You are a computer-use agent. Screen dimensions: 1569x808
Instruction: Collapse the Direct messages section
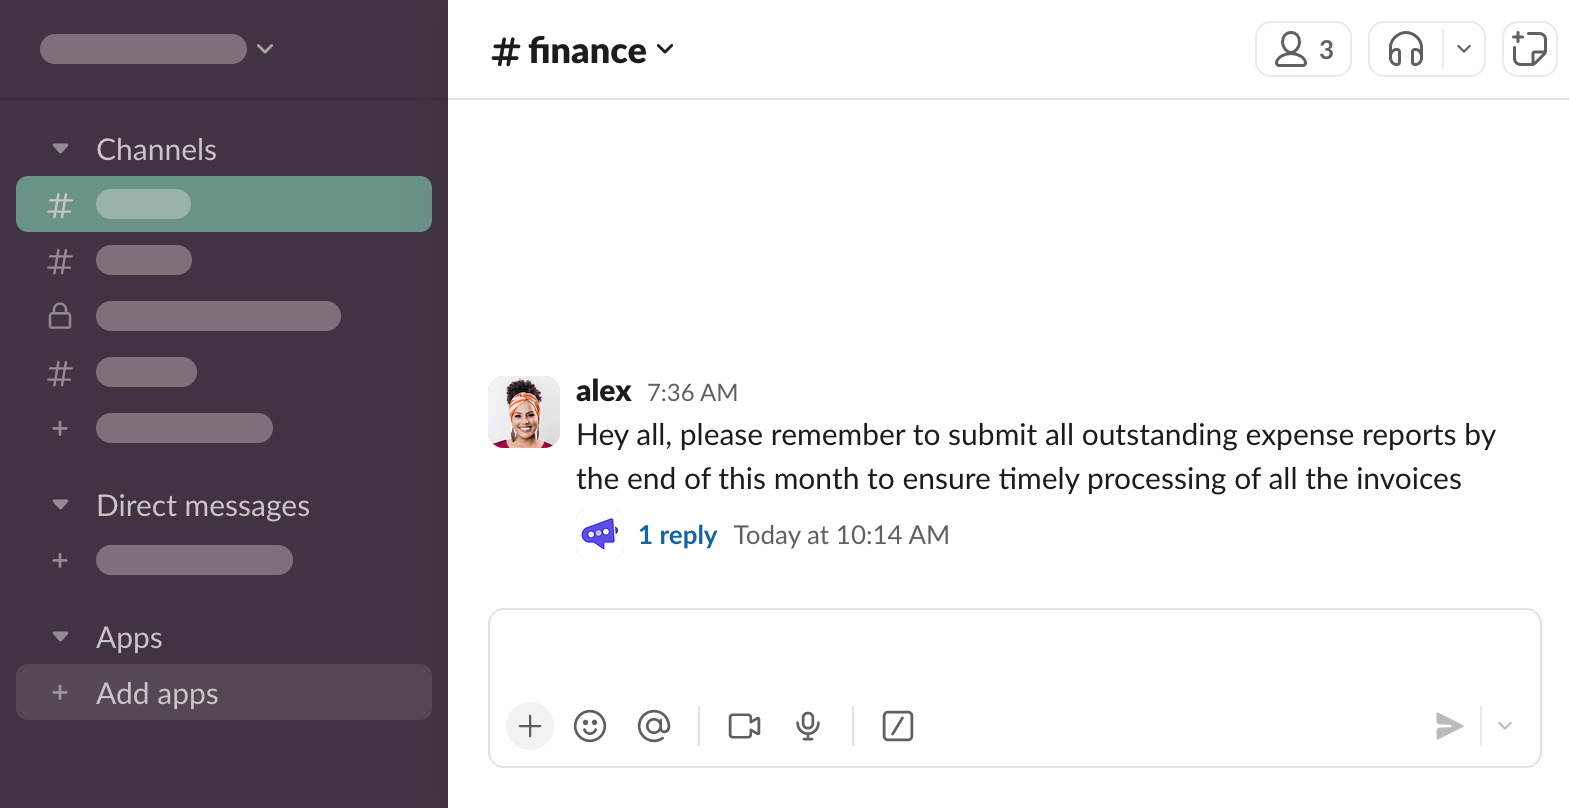[x=61, y=505]
